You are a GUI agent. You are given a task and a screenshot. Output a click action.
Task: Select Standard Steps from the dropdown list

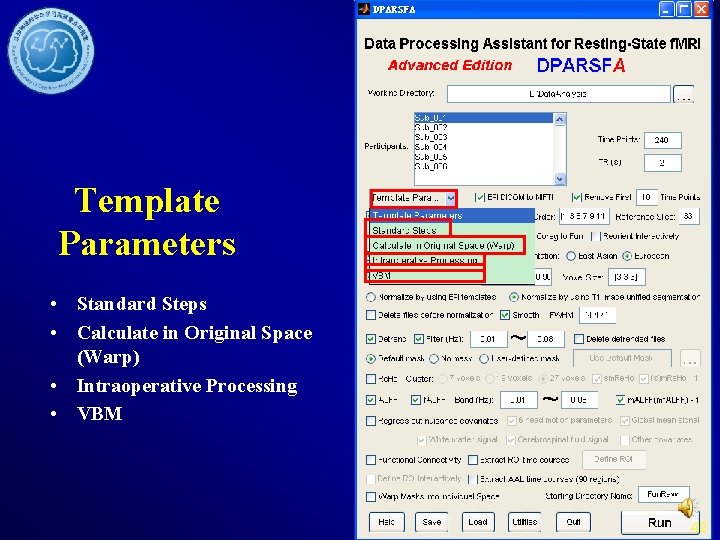pyautogui.click(x=404, y=230)
